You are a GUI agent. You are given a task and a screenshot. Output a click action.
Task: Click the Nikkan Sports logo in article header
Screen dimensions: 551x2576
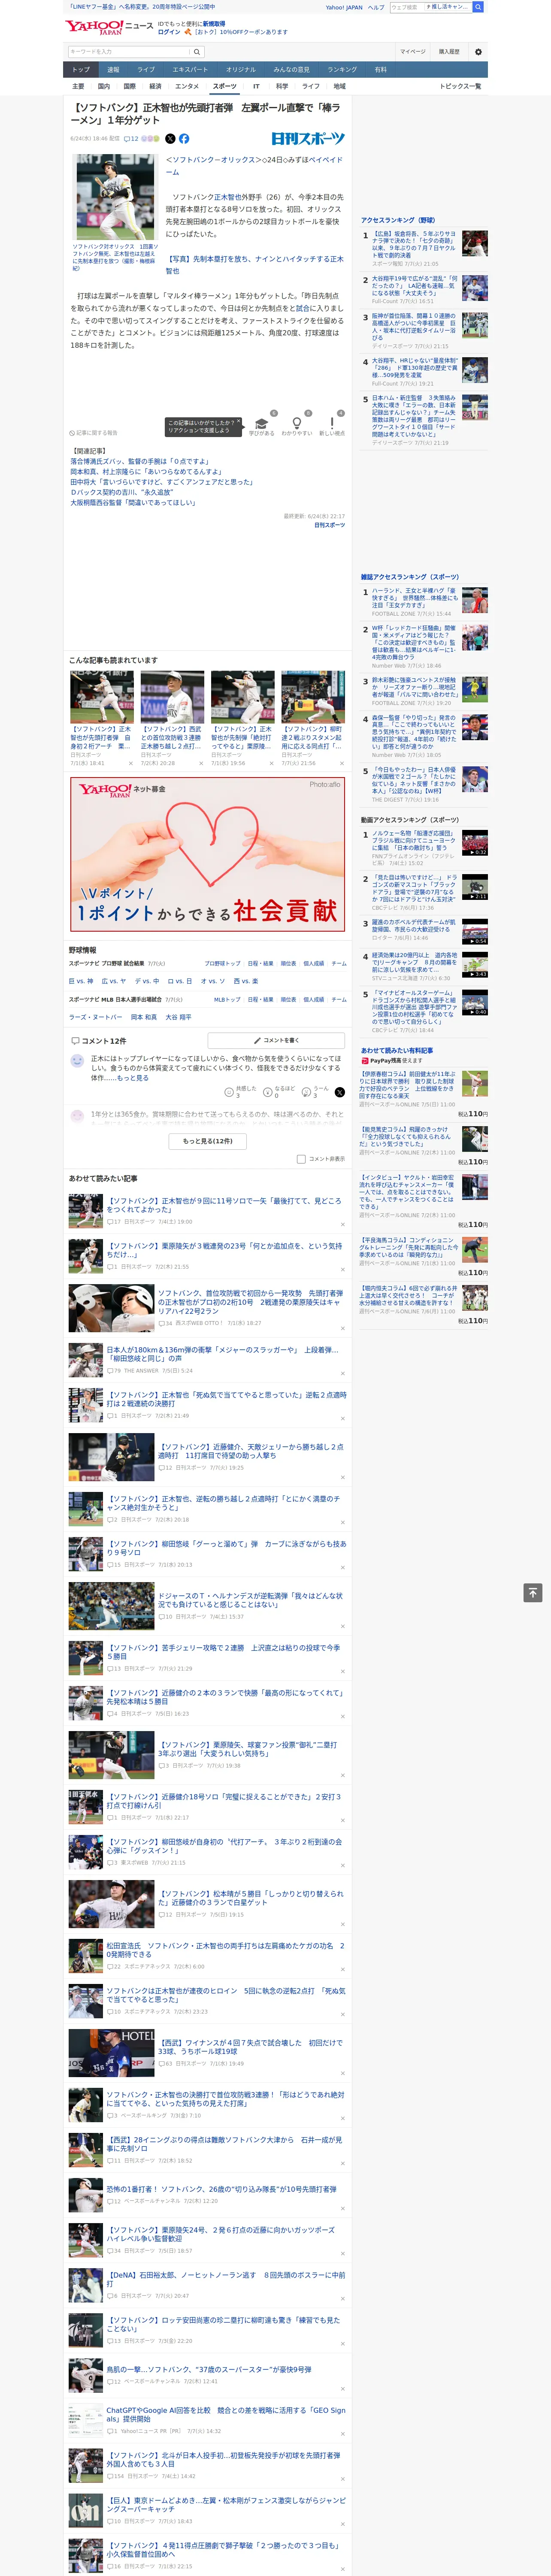[x=308, y=139]
